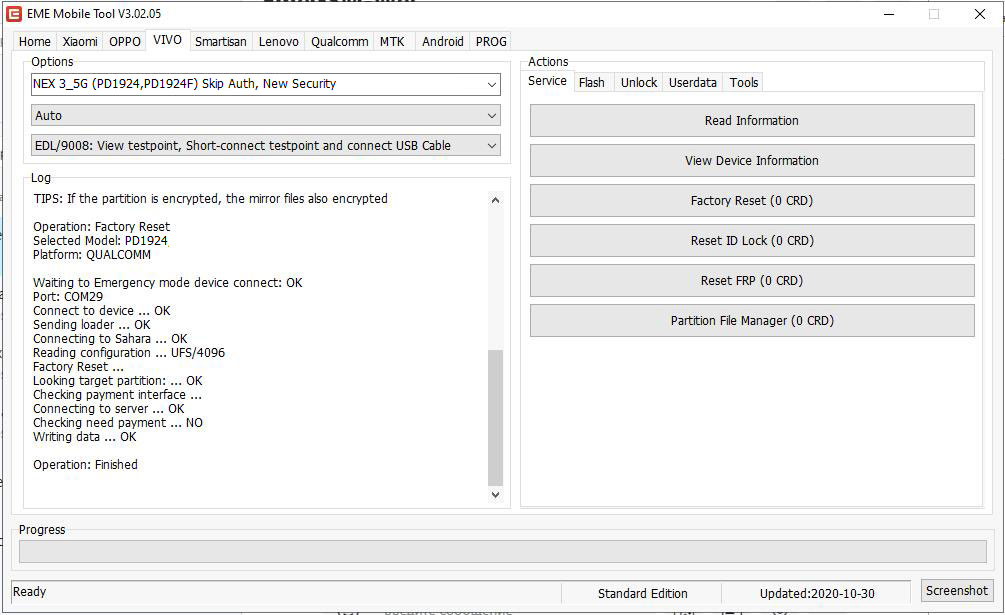Click the Standard Edition status entry
This screenshot has height=615, width=1005.
click(x=643, y=594)
